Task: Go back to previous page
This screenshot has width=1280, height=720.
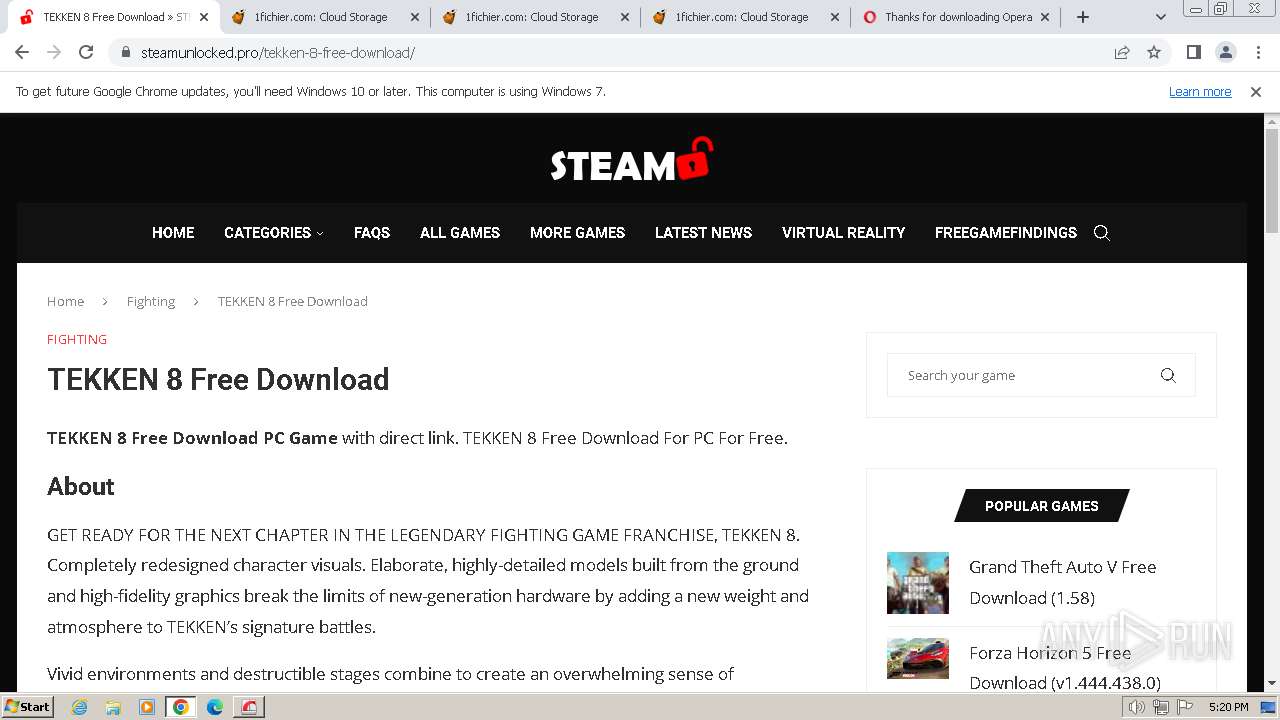Action: (22, 52)
